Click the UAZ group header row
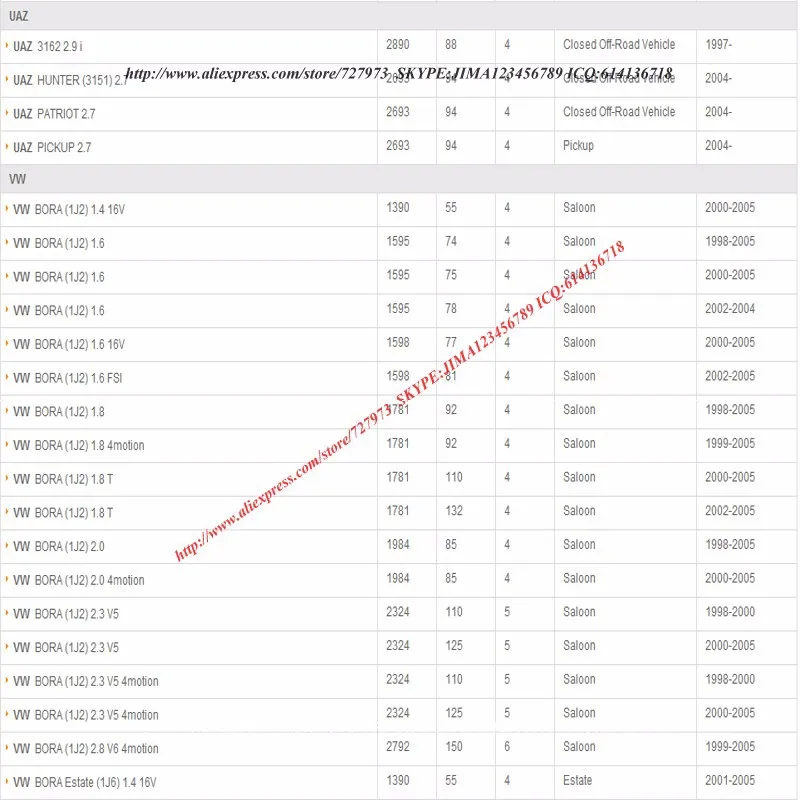The image size is (800, 800). 399,16
